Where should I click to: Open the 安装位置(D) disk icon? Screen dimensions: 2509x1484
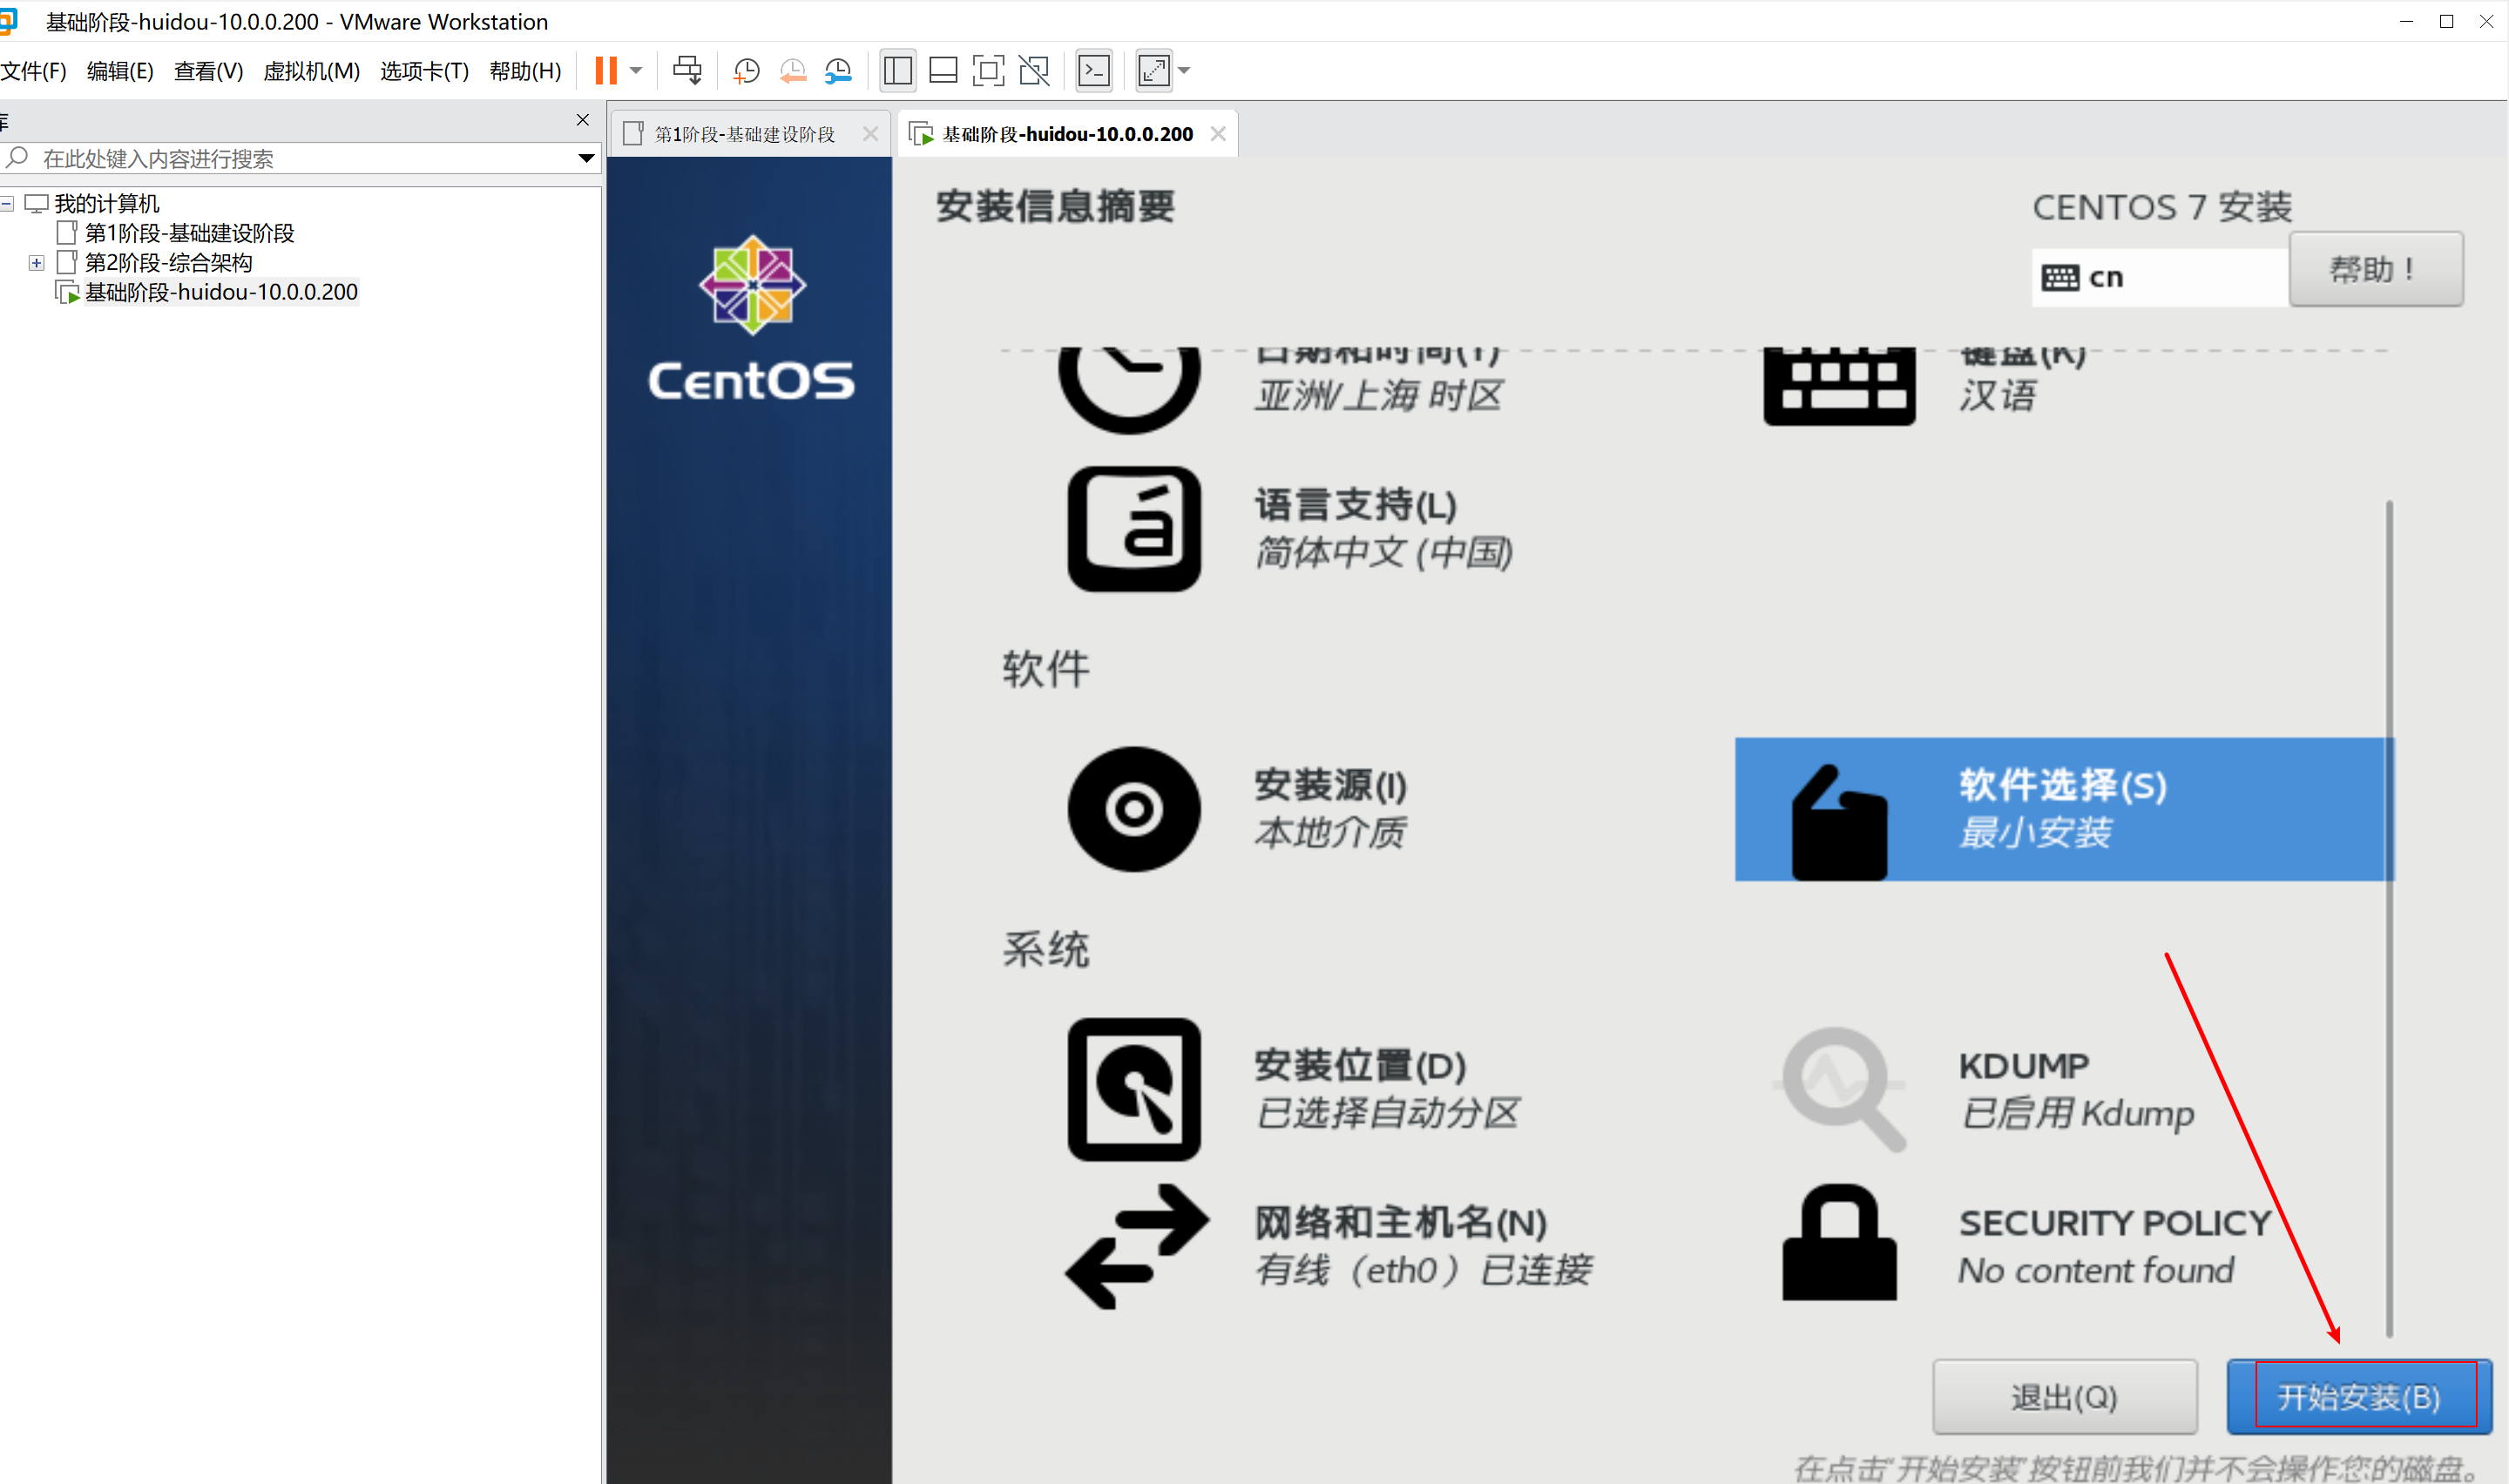(x=1133, y=1089)
